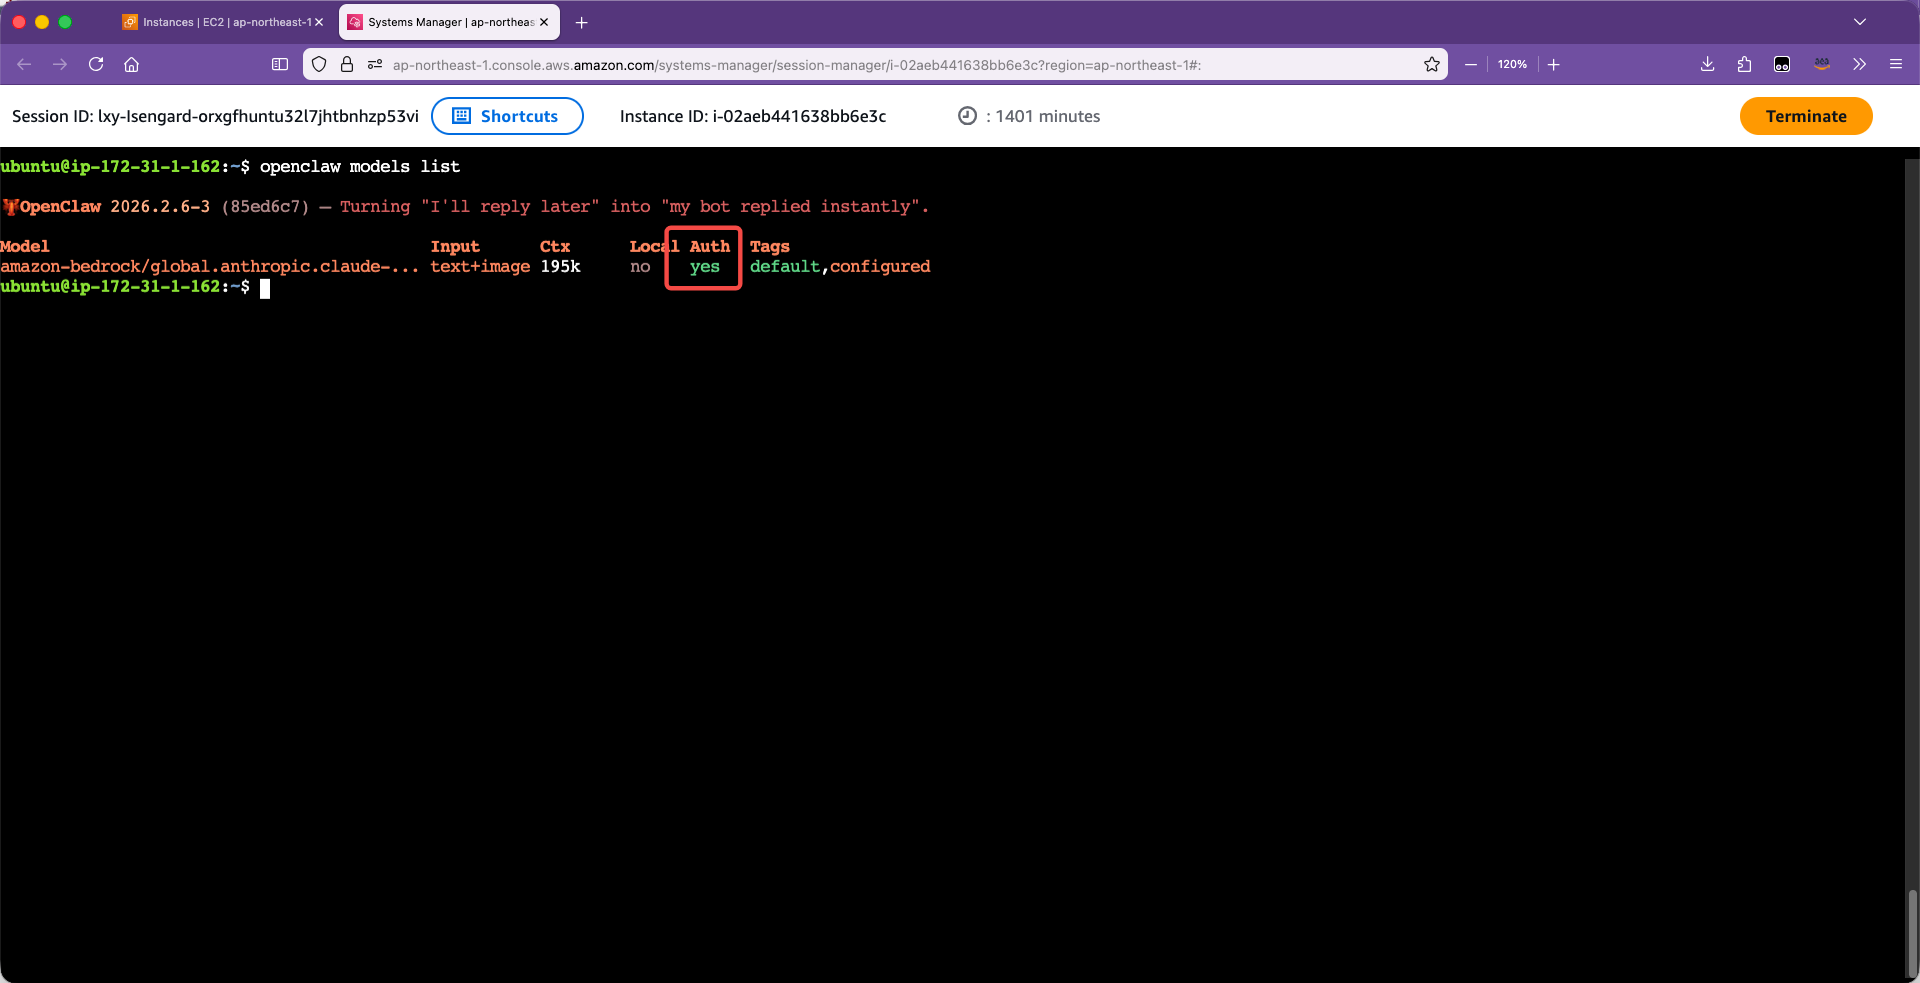Zoom in with the plus button
Screen dimensions: 1920x983
click(x=1554, y=64)
